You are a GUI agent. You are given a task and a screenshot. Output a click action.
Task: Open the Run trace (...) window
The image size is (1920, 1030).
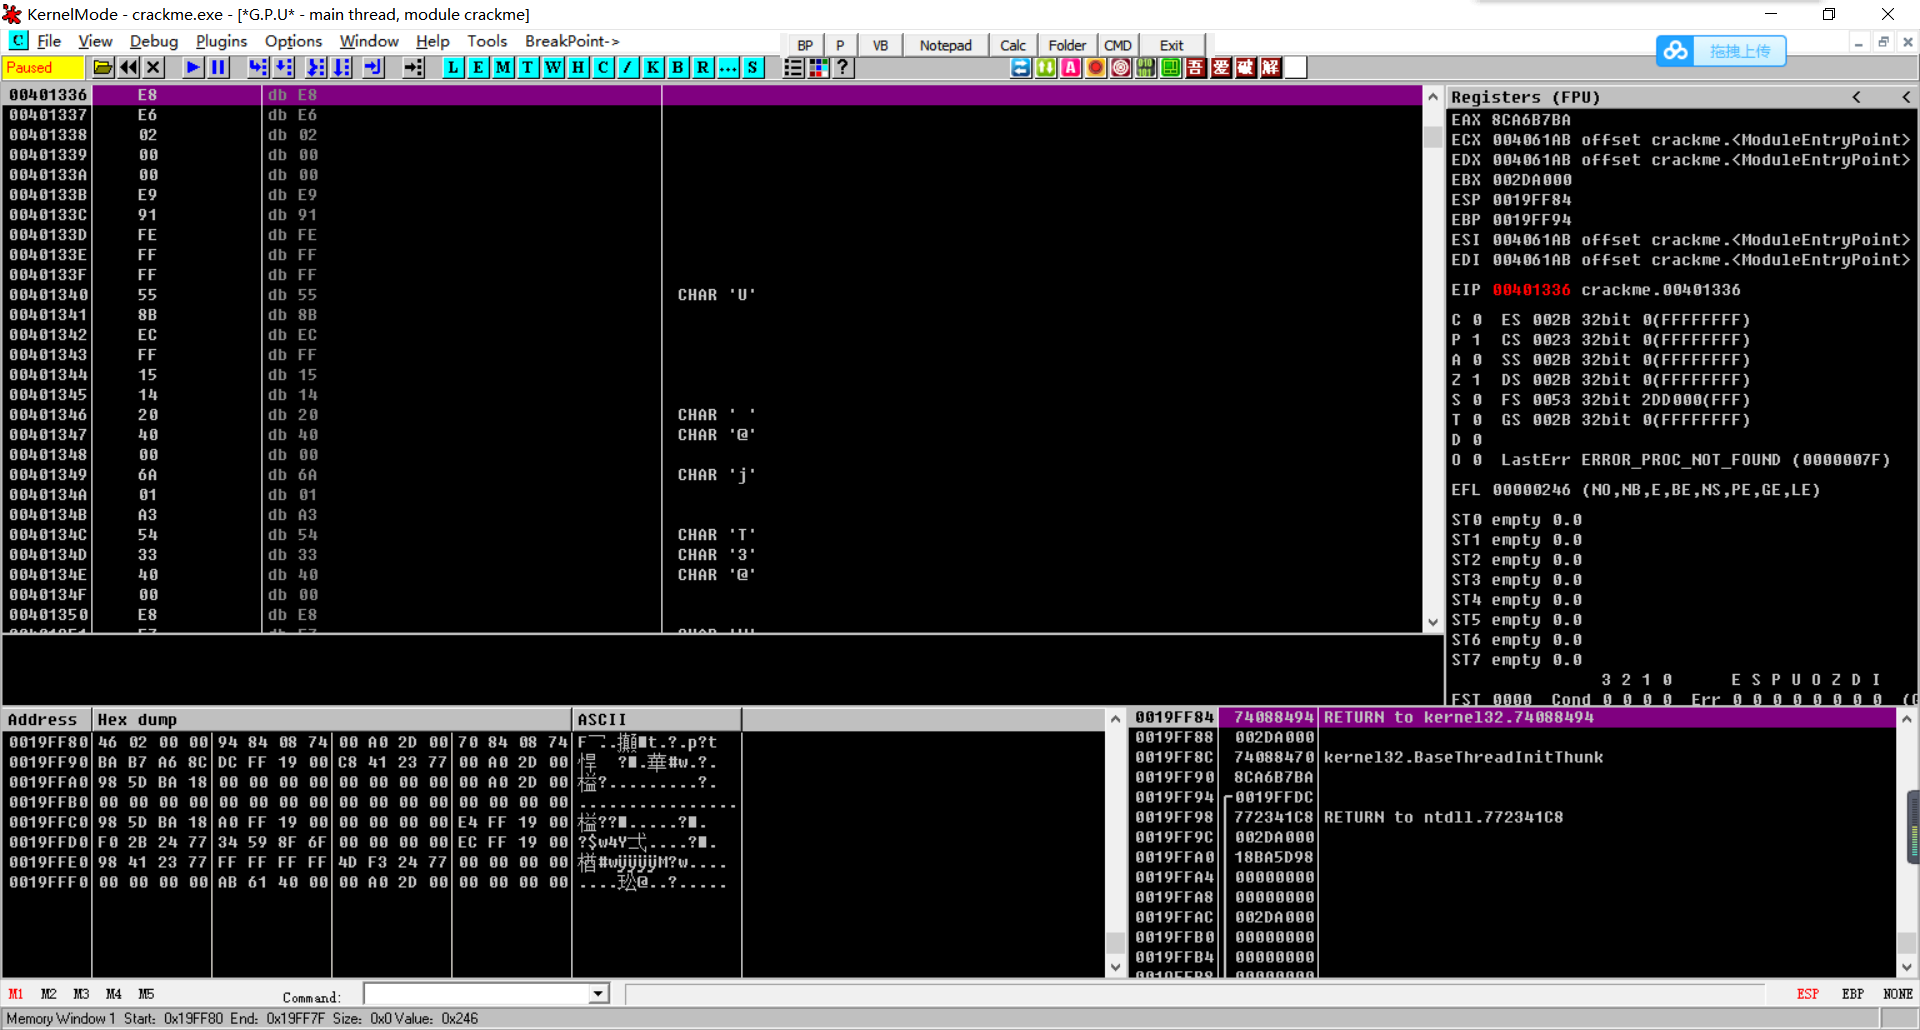[x=728, y=67]
